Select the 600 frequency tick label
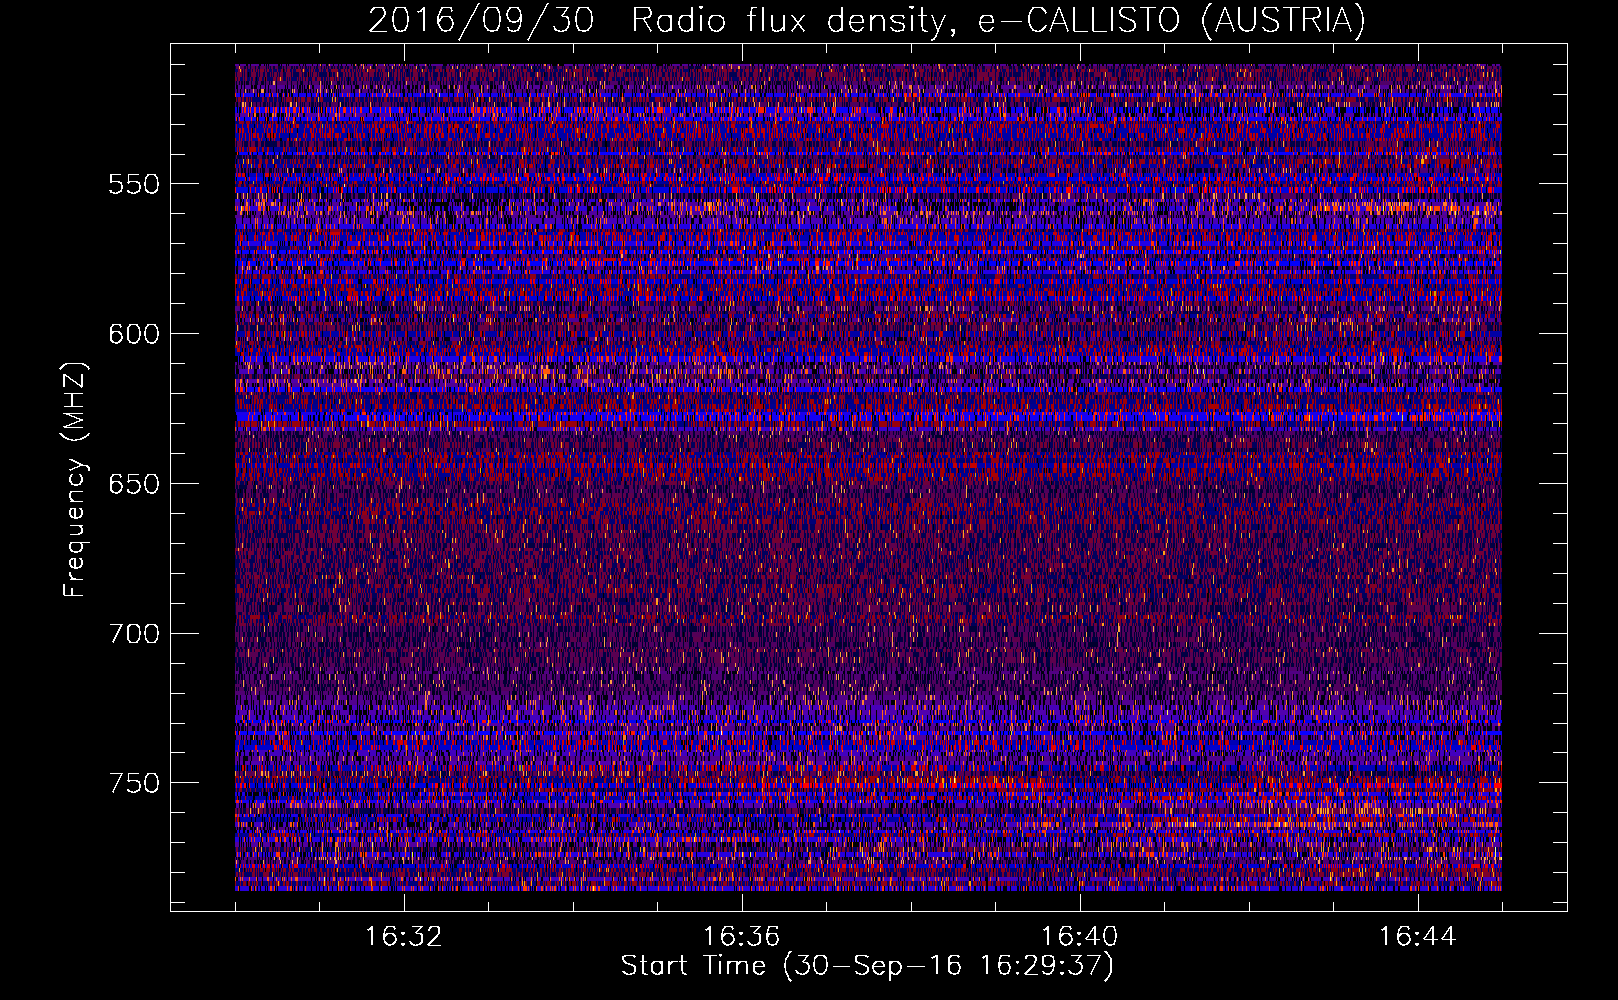Viewport: 1618px width, 1000px height. pyautogui.click(x=134, y=334)
